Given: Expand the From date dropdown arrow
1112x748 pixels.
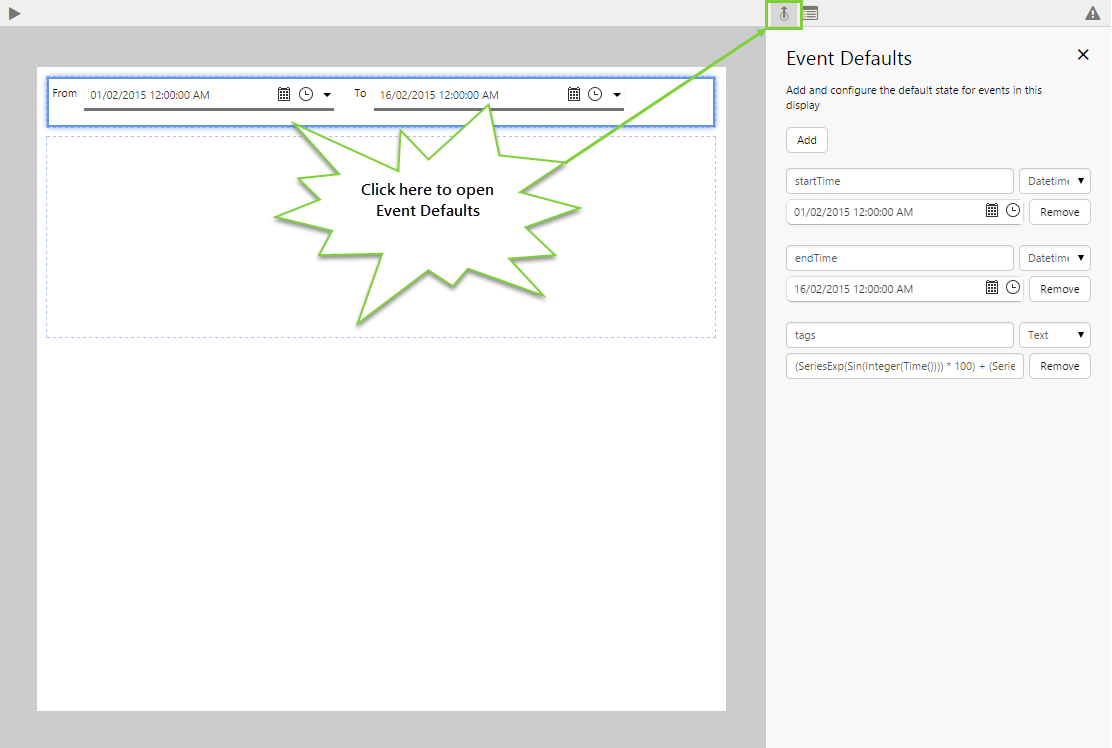Looking at the screenshot, I should pyautogui.click(x=327, y=95).
